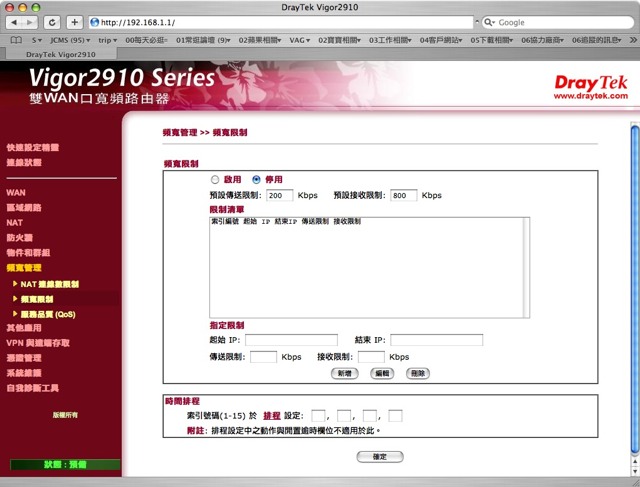This screenshot has width=640, height=487.
Task: Open the WAN sidebar menu
Action: 16,193
